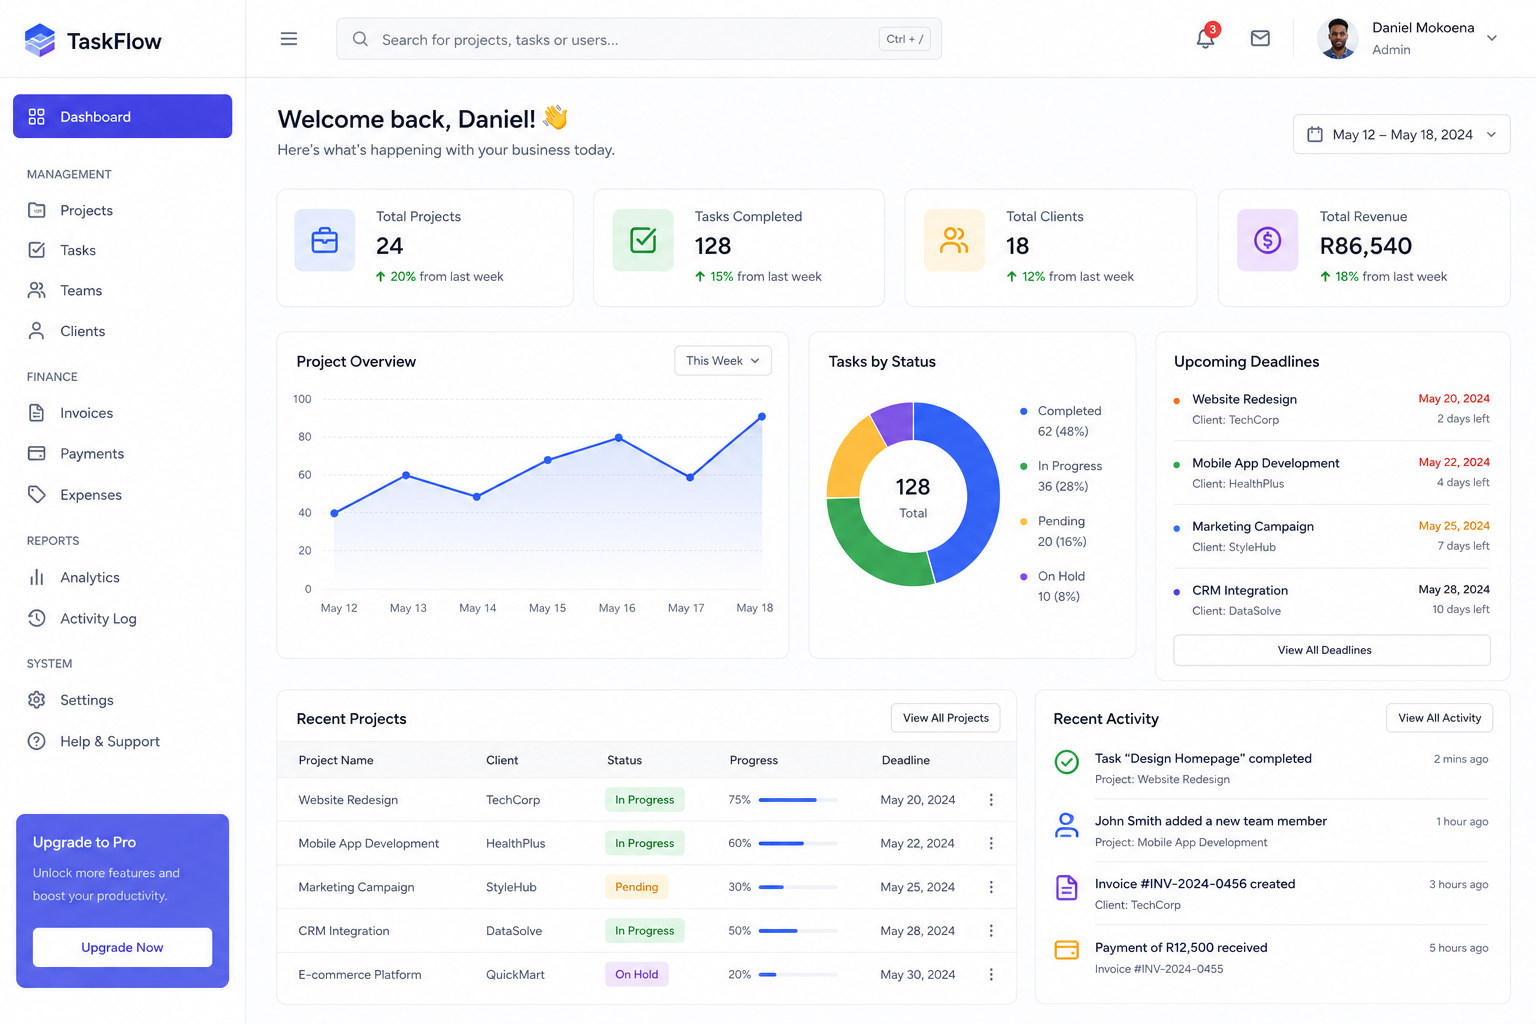Click the search magnifier icon
Screen dimensions: 1536x1024
click(360, 39)
